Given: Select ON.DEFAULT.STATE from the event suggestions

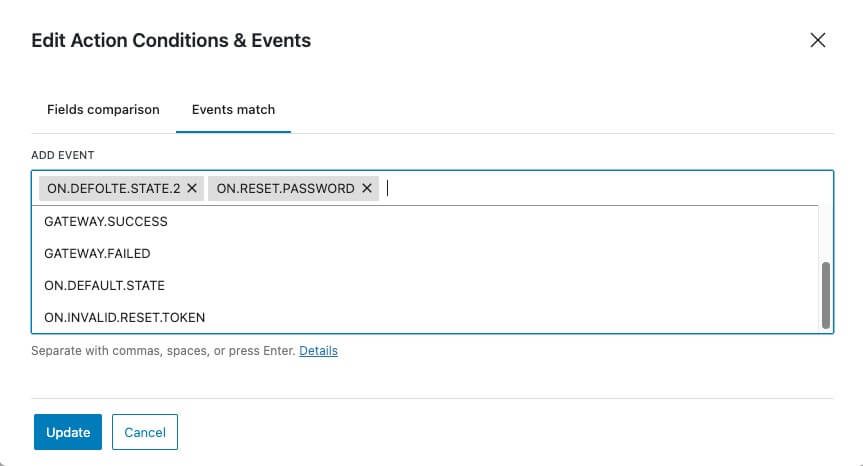Looking at the screenshot, I should click(104, 285).
